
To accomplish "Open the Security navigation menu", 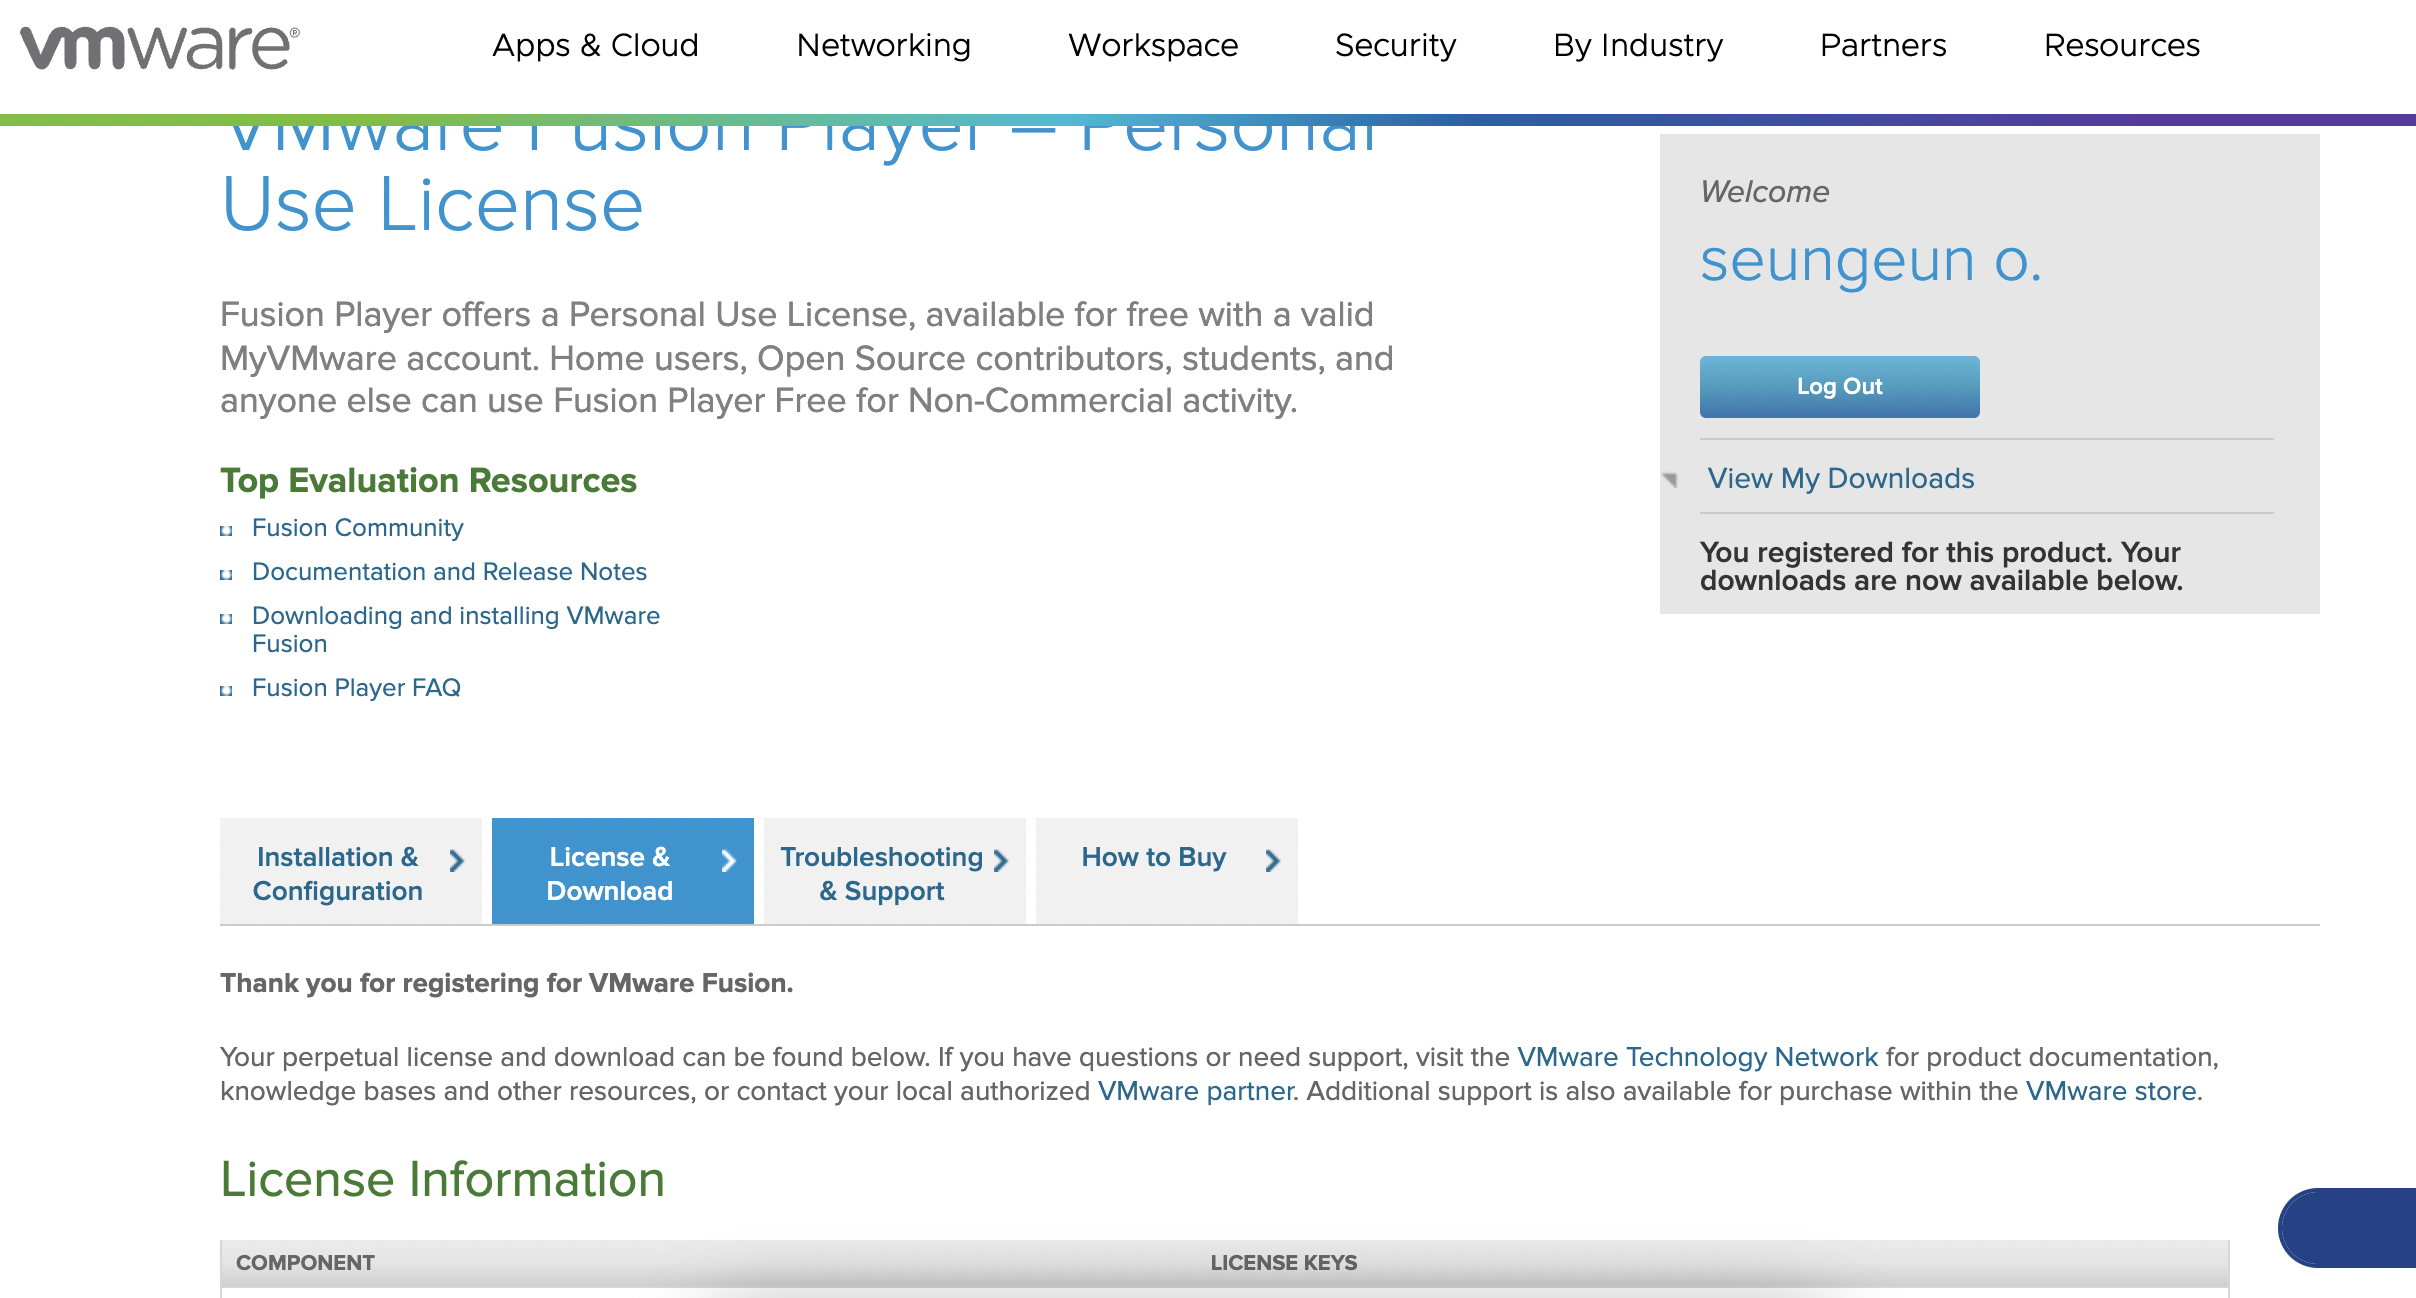I will 1395,46.
